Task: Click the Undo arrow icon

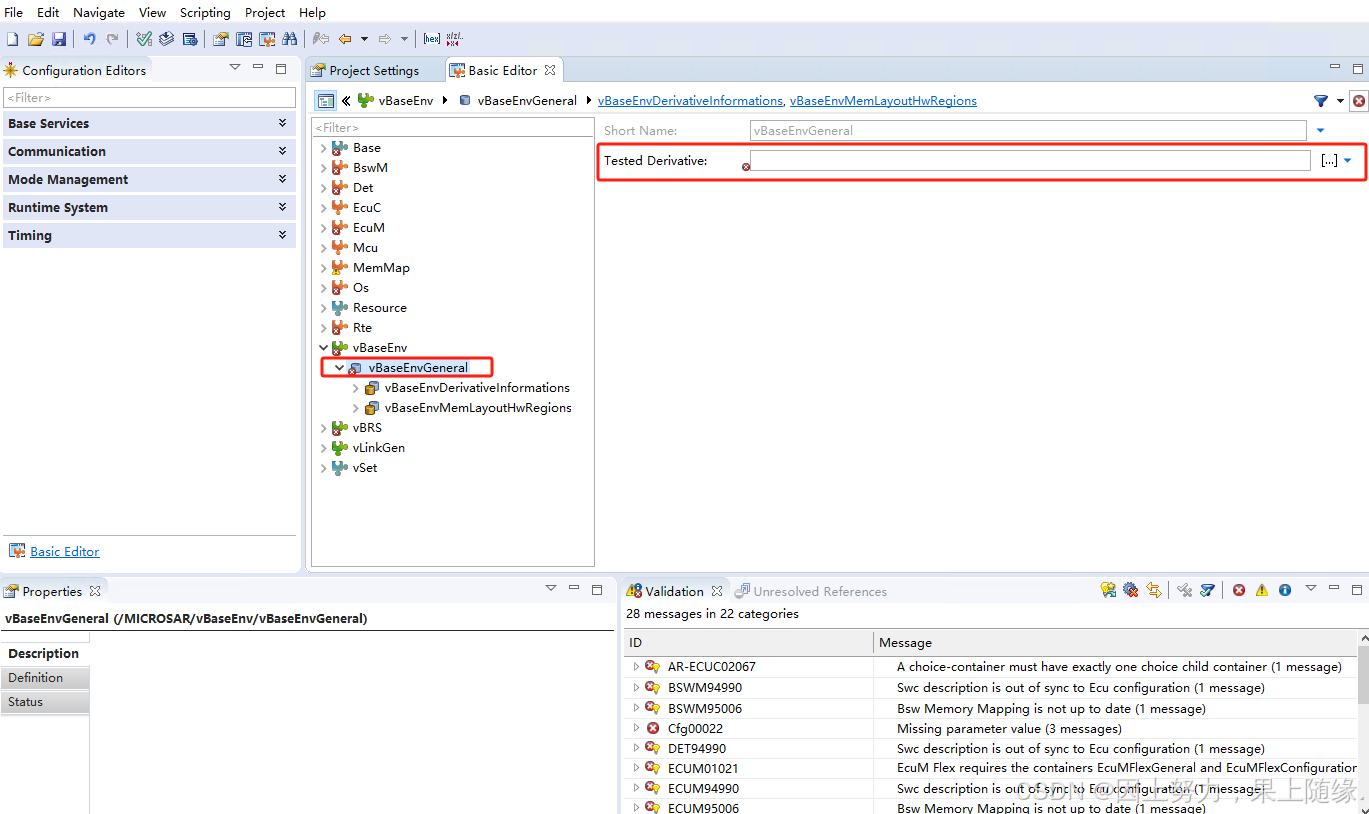Action: point(89,39)
